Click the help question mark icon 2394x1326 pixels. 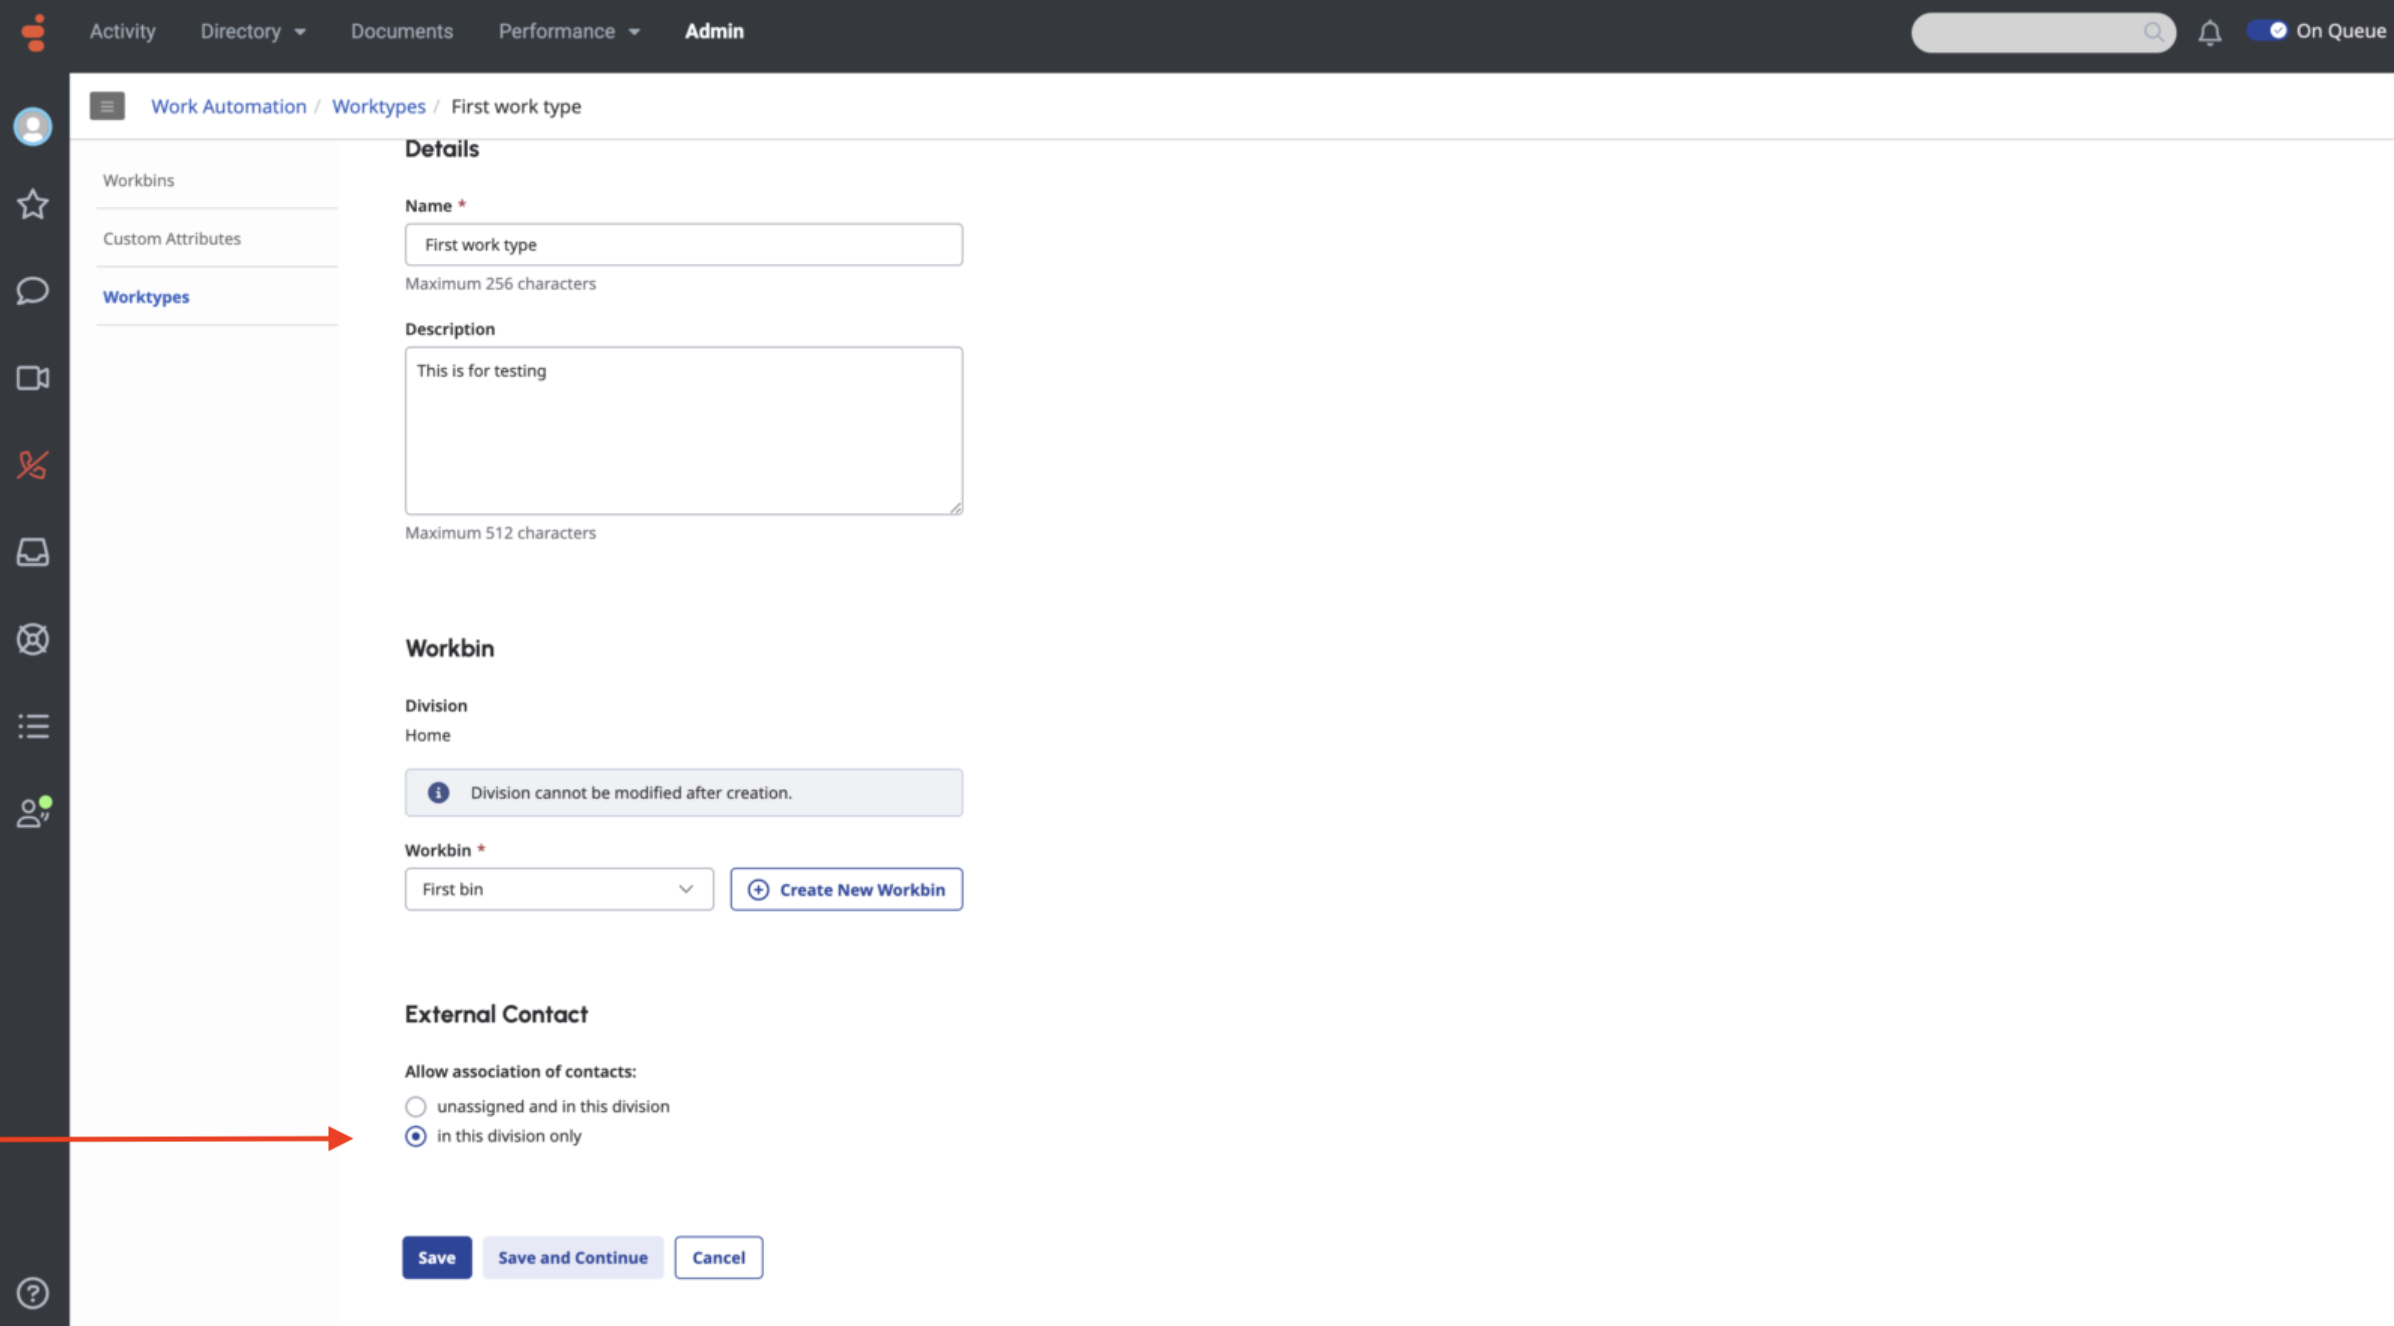[x=33, y=1293]
